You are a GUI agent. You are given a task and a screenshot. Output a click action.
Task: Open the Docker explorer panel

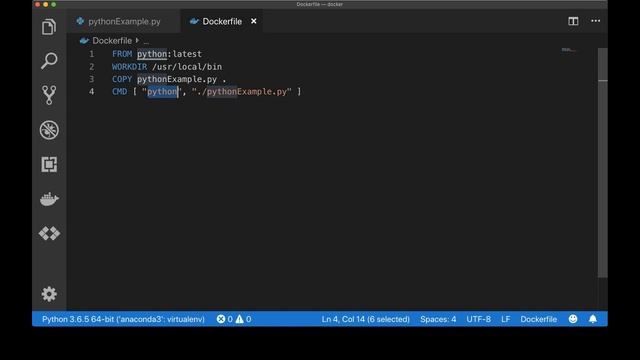click(x=49, y=199)
